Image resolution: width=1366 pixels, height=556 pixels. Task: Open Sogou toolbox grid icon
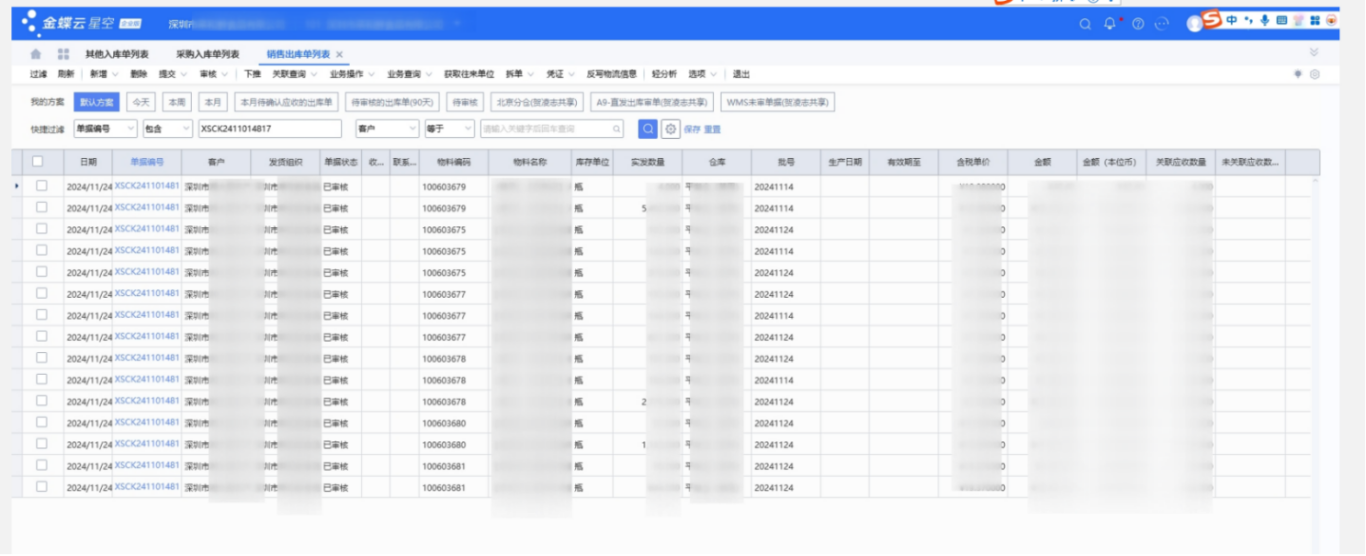click(x=1314, y=20)
